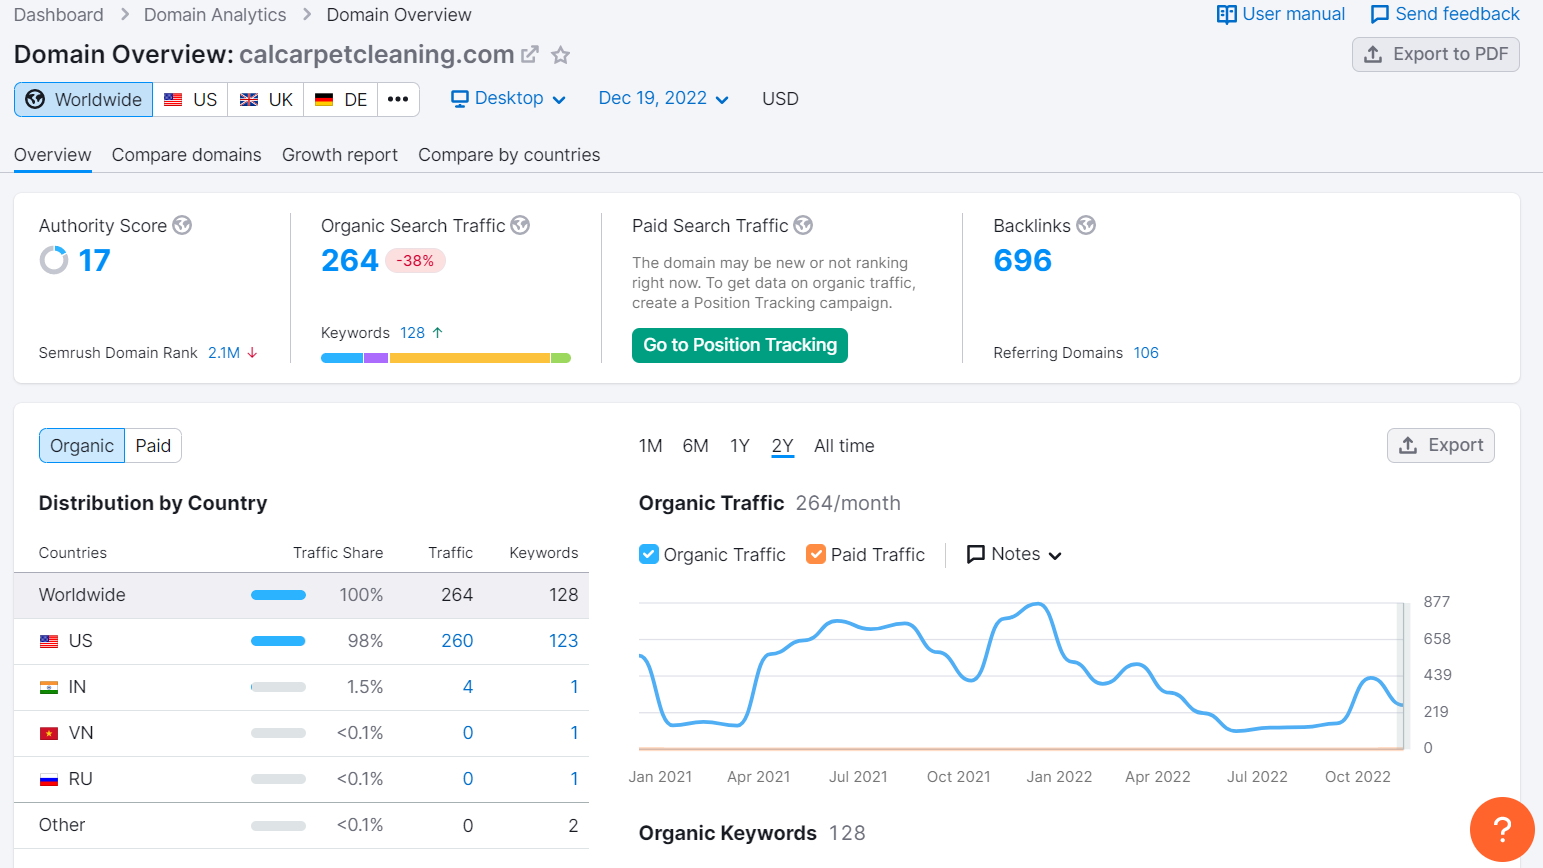The image size is (1543, 868).
Task: Click the star icon to favorite domain
Action: click(x=561, y=55)
